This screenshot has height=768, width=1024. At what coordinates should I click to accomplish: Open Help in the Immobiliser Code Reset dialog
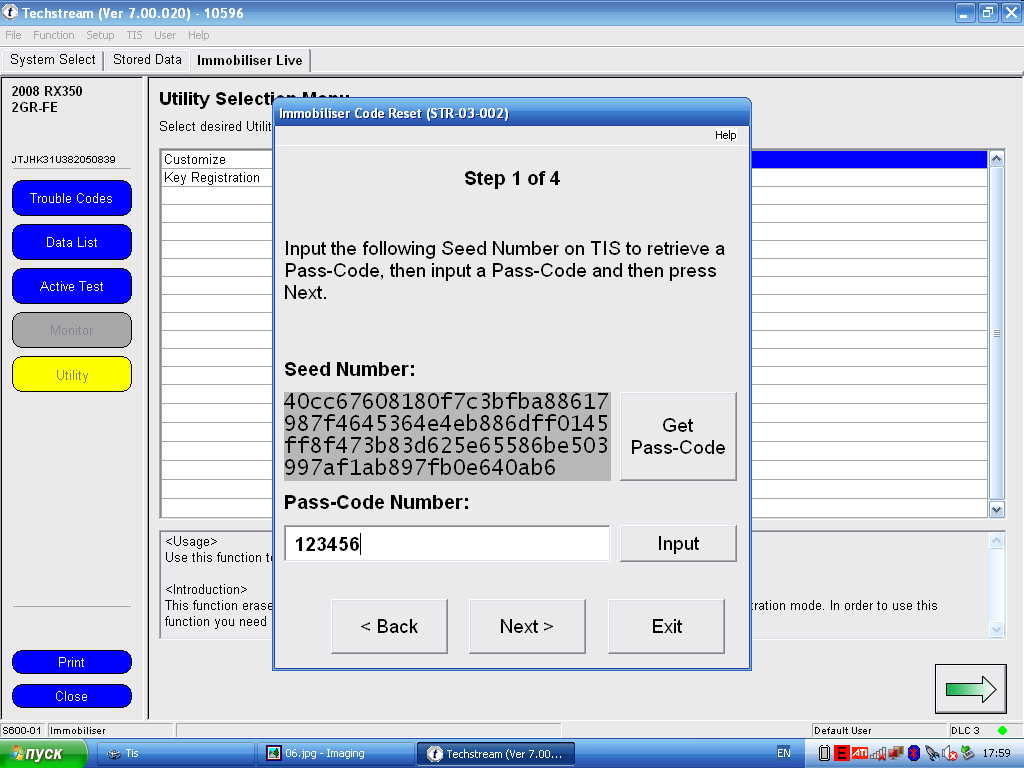(725, 135)
